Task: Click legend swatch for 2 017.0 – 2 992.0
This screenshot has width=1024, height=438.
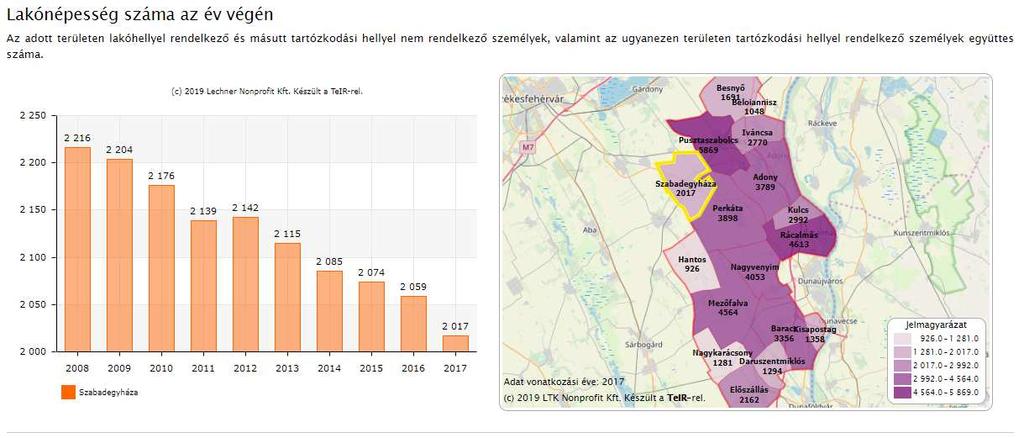Action: (x=903, y=366)
